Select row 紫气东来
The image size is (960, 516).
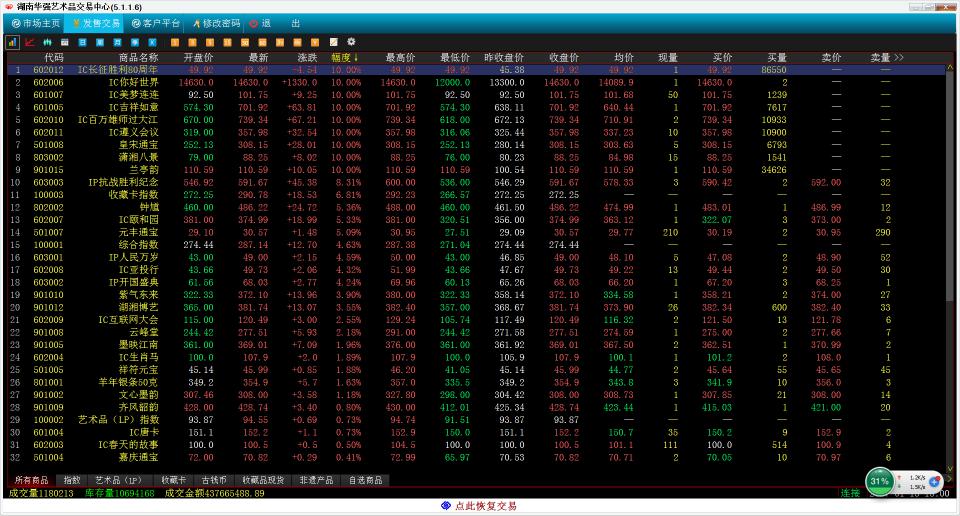tap(476, 294)
